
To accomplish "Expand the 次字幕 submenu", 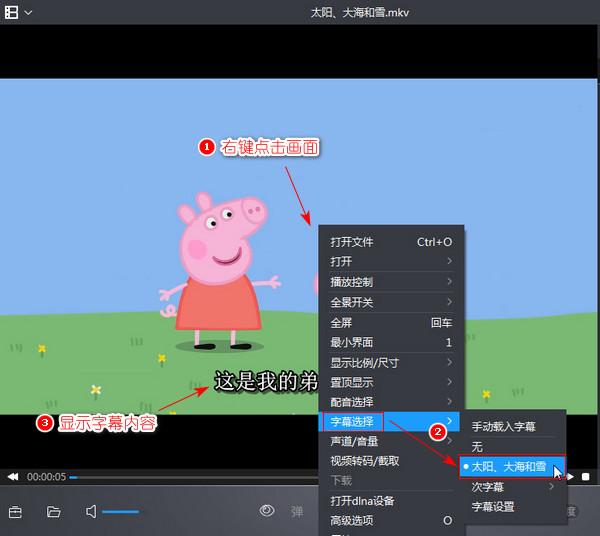I will 513,487.
